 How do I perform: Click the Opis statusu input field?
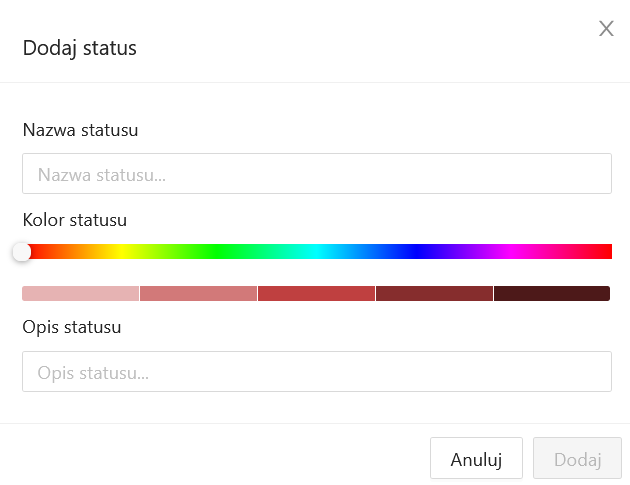pos(316,372)
